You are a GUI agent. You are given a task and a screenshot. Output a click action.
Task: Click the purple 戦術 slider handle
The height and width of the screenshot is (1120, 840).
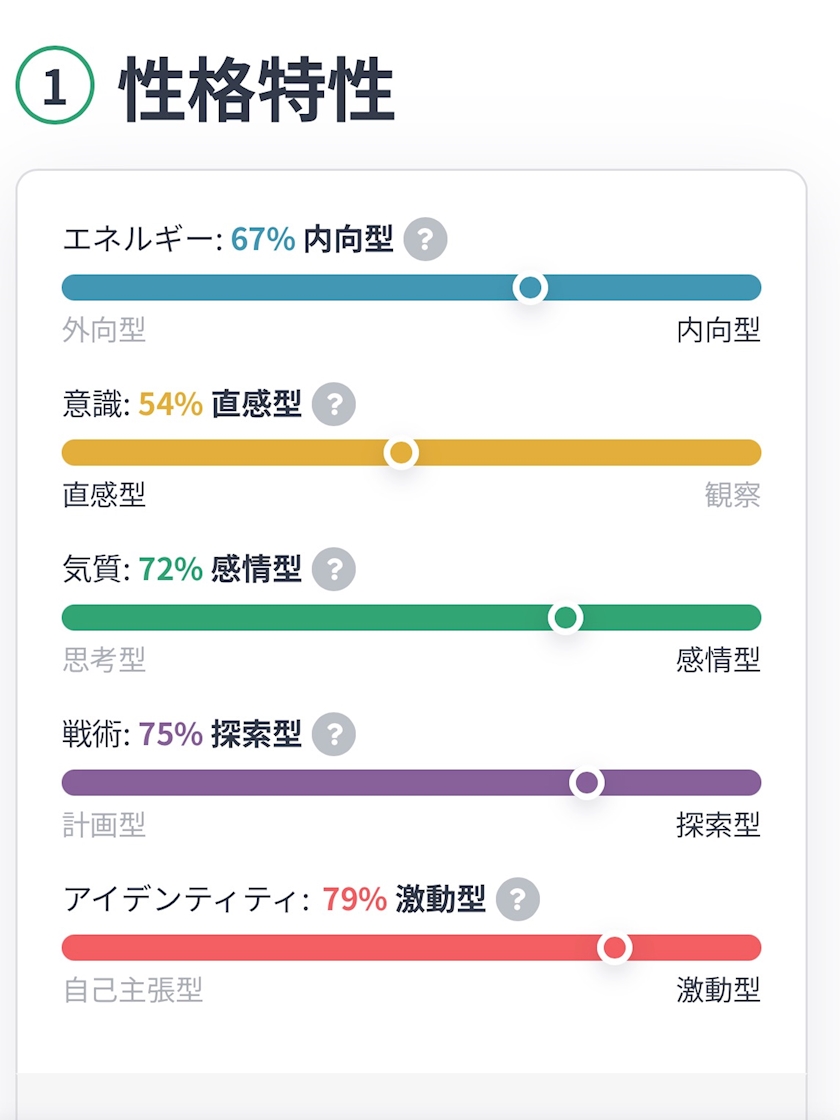coord(587,783)
